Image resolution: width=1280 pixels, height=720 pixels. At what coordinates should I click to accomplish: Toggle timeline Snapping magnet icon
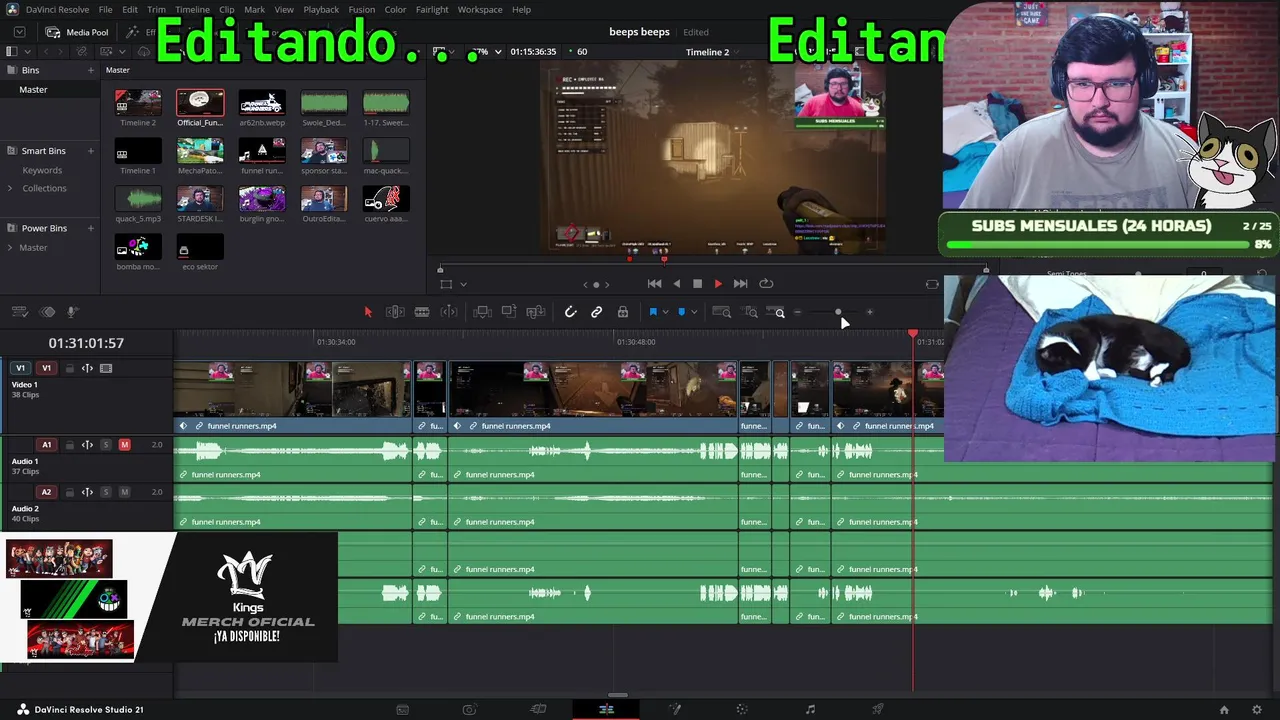(x=570, y=312)
